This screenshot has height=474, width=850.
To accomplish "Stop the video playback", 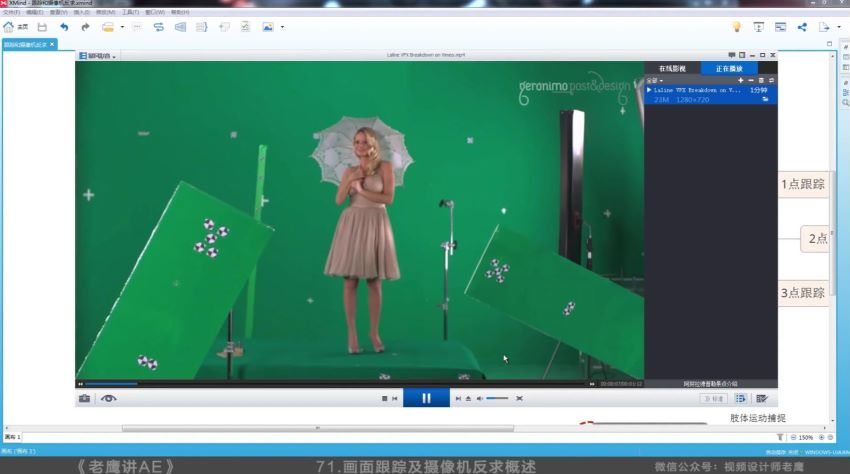I will tap(384, 398).
